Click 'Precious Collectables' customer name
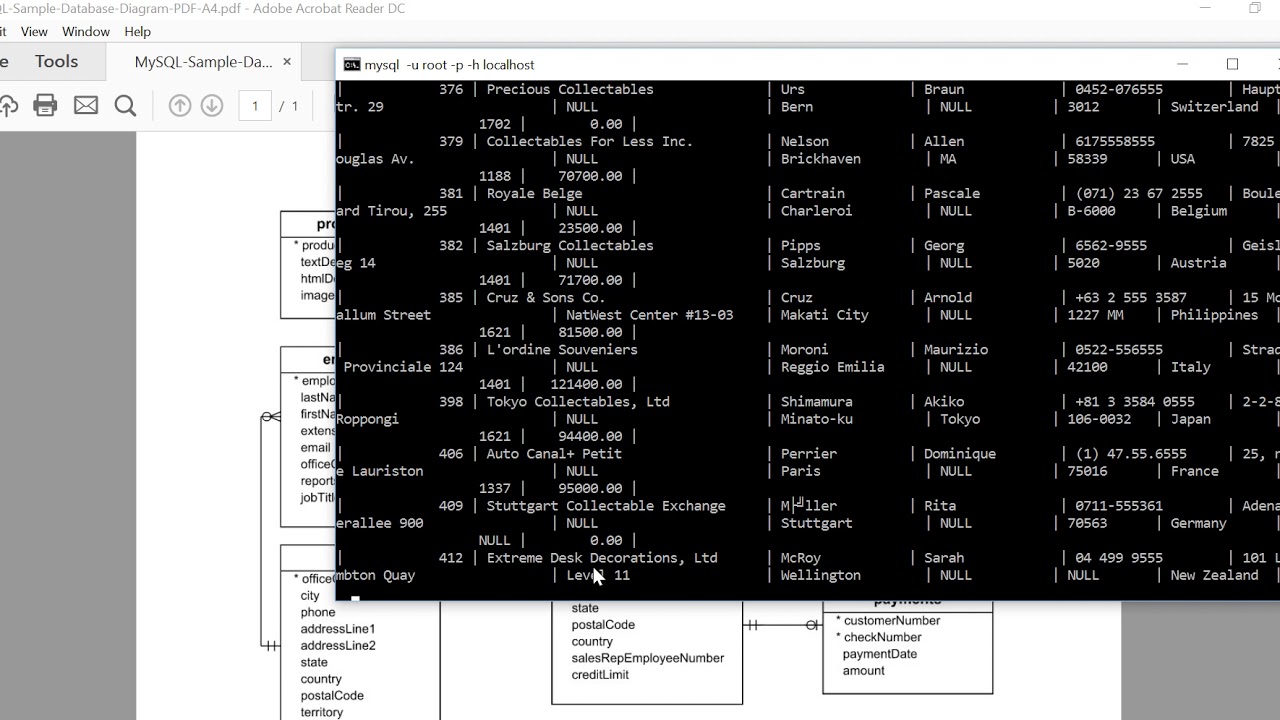 pyautogui.click(x=570, y=89)
